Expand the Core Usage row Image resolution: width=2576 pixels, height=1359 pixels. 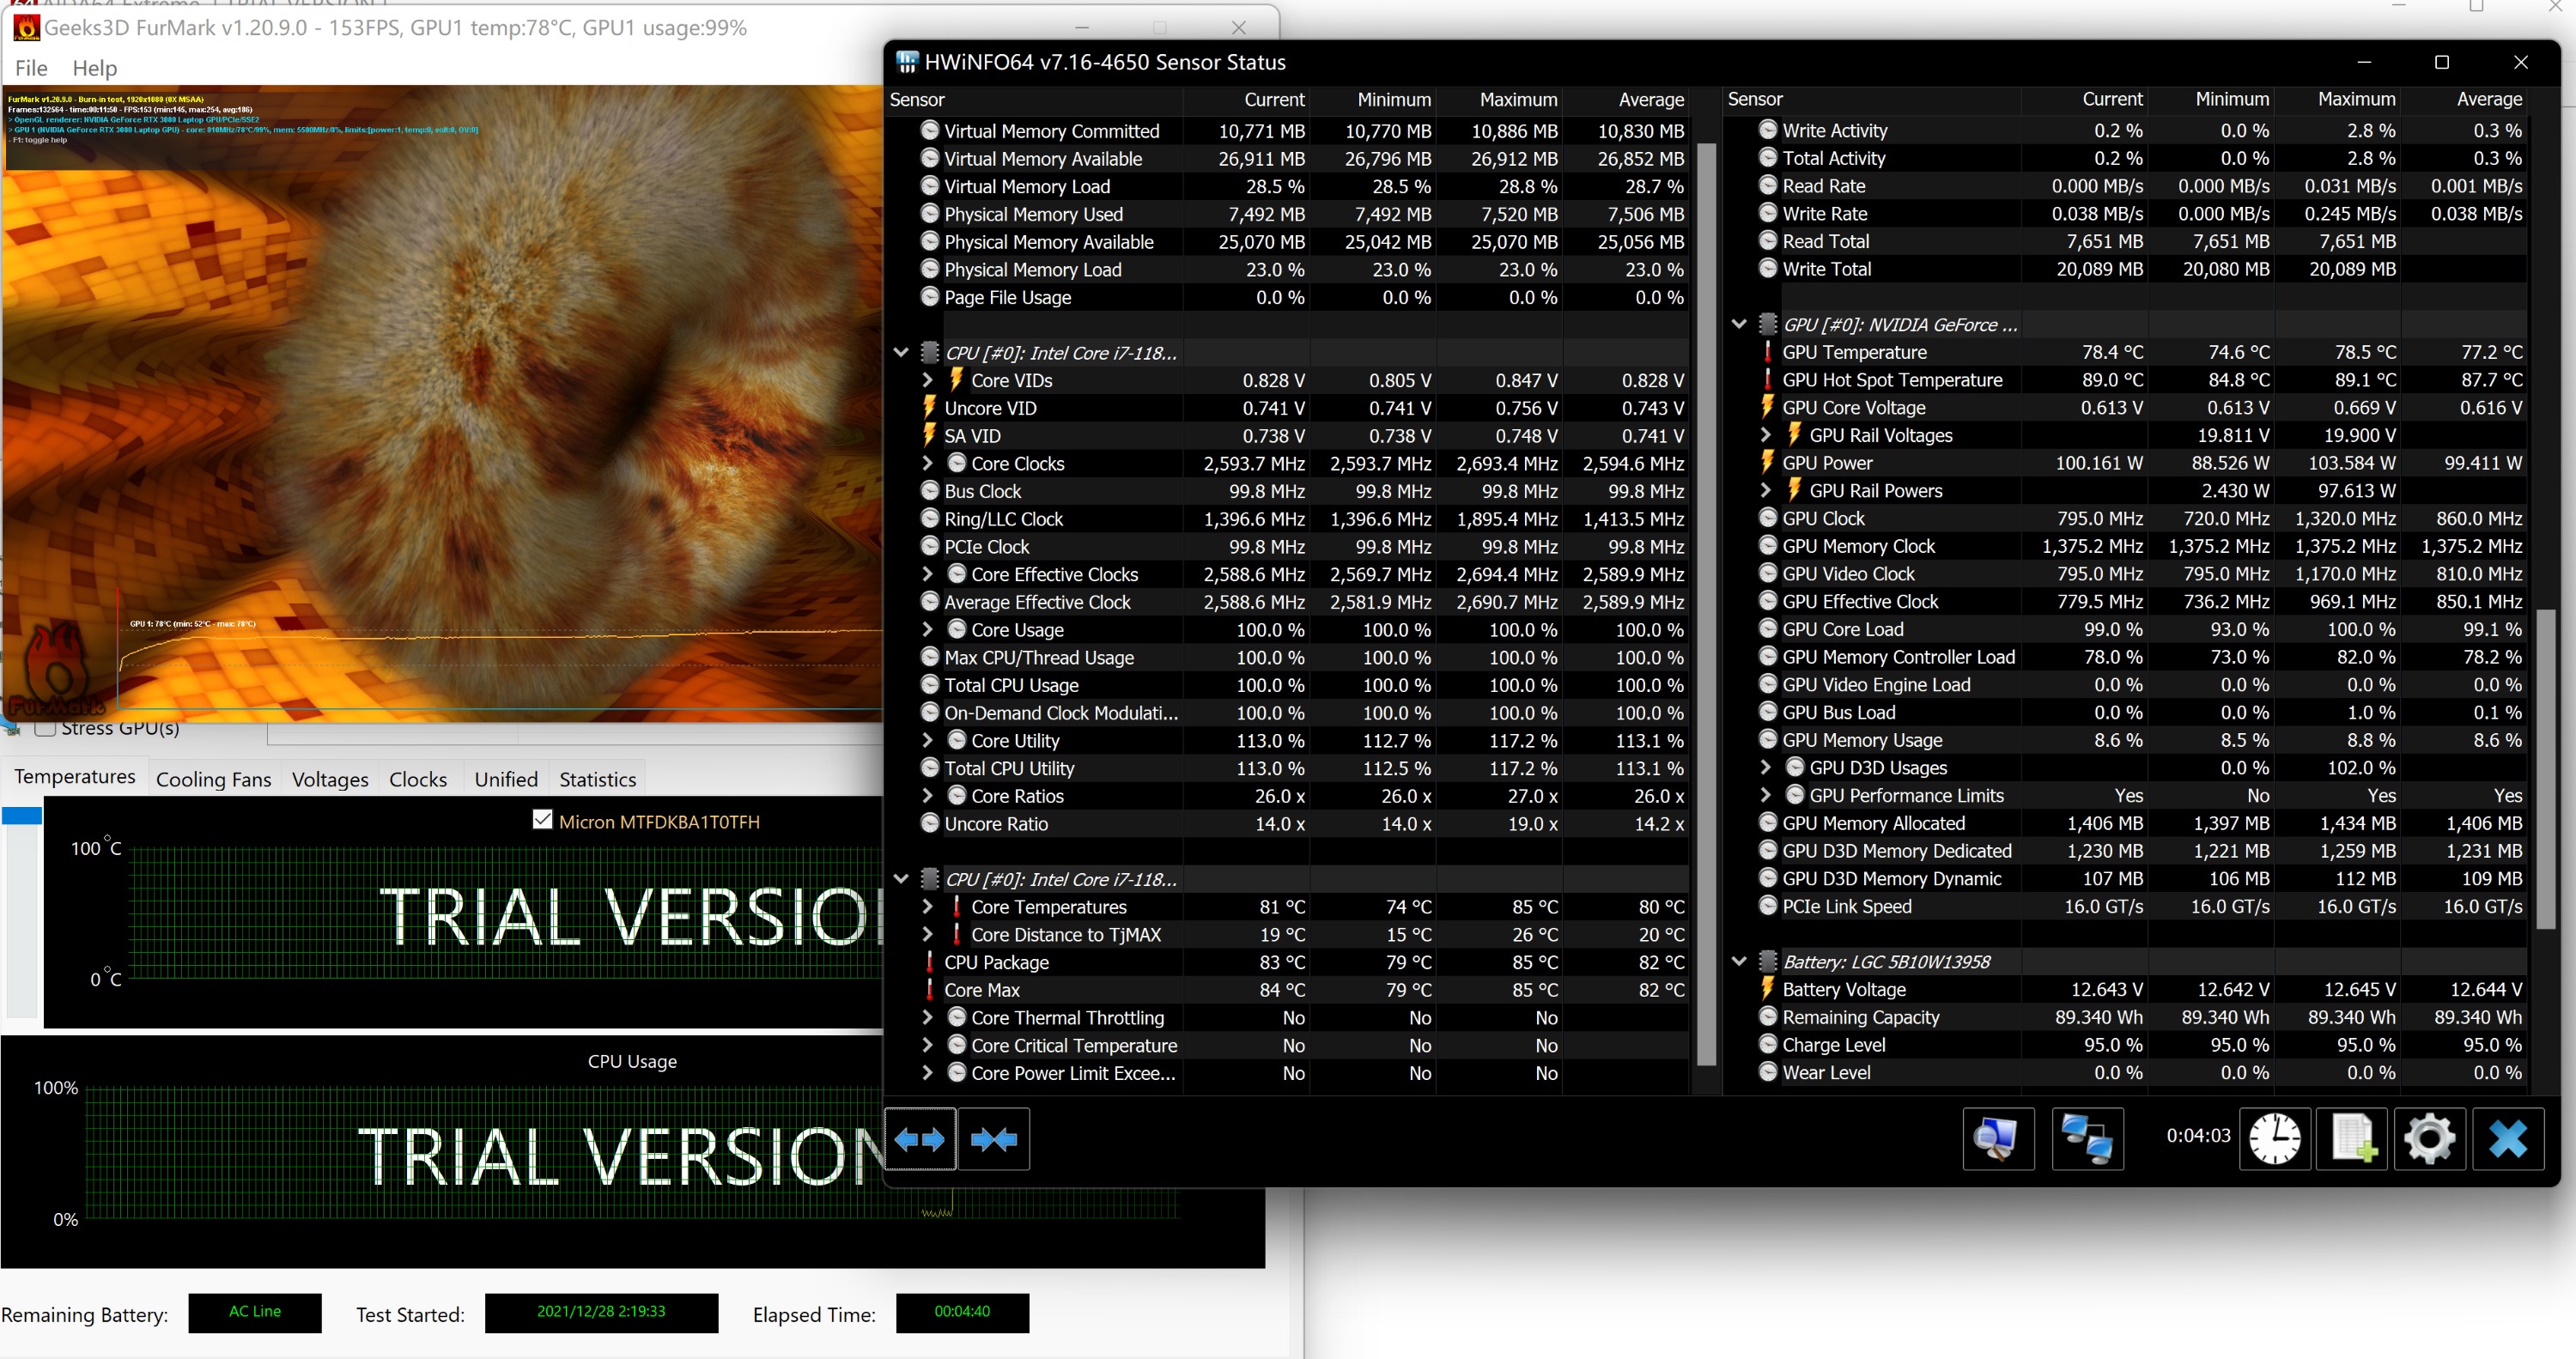[927, 629]
